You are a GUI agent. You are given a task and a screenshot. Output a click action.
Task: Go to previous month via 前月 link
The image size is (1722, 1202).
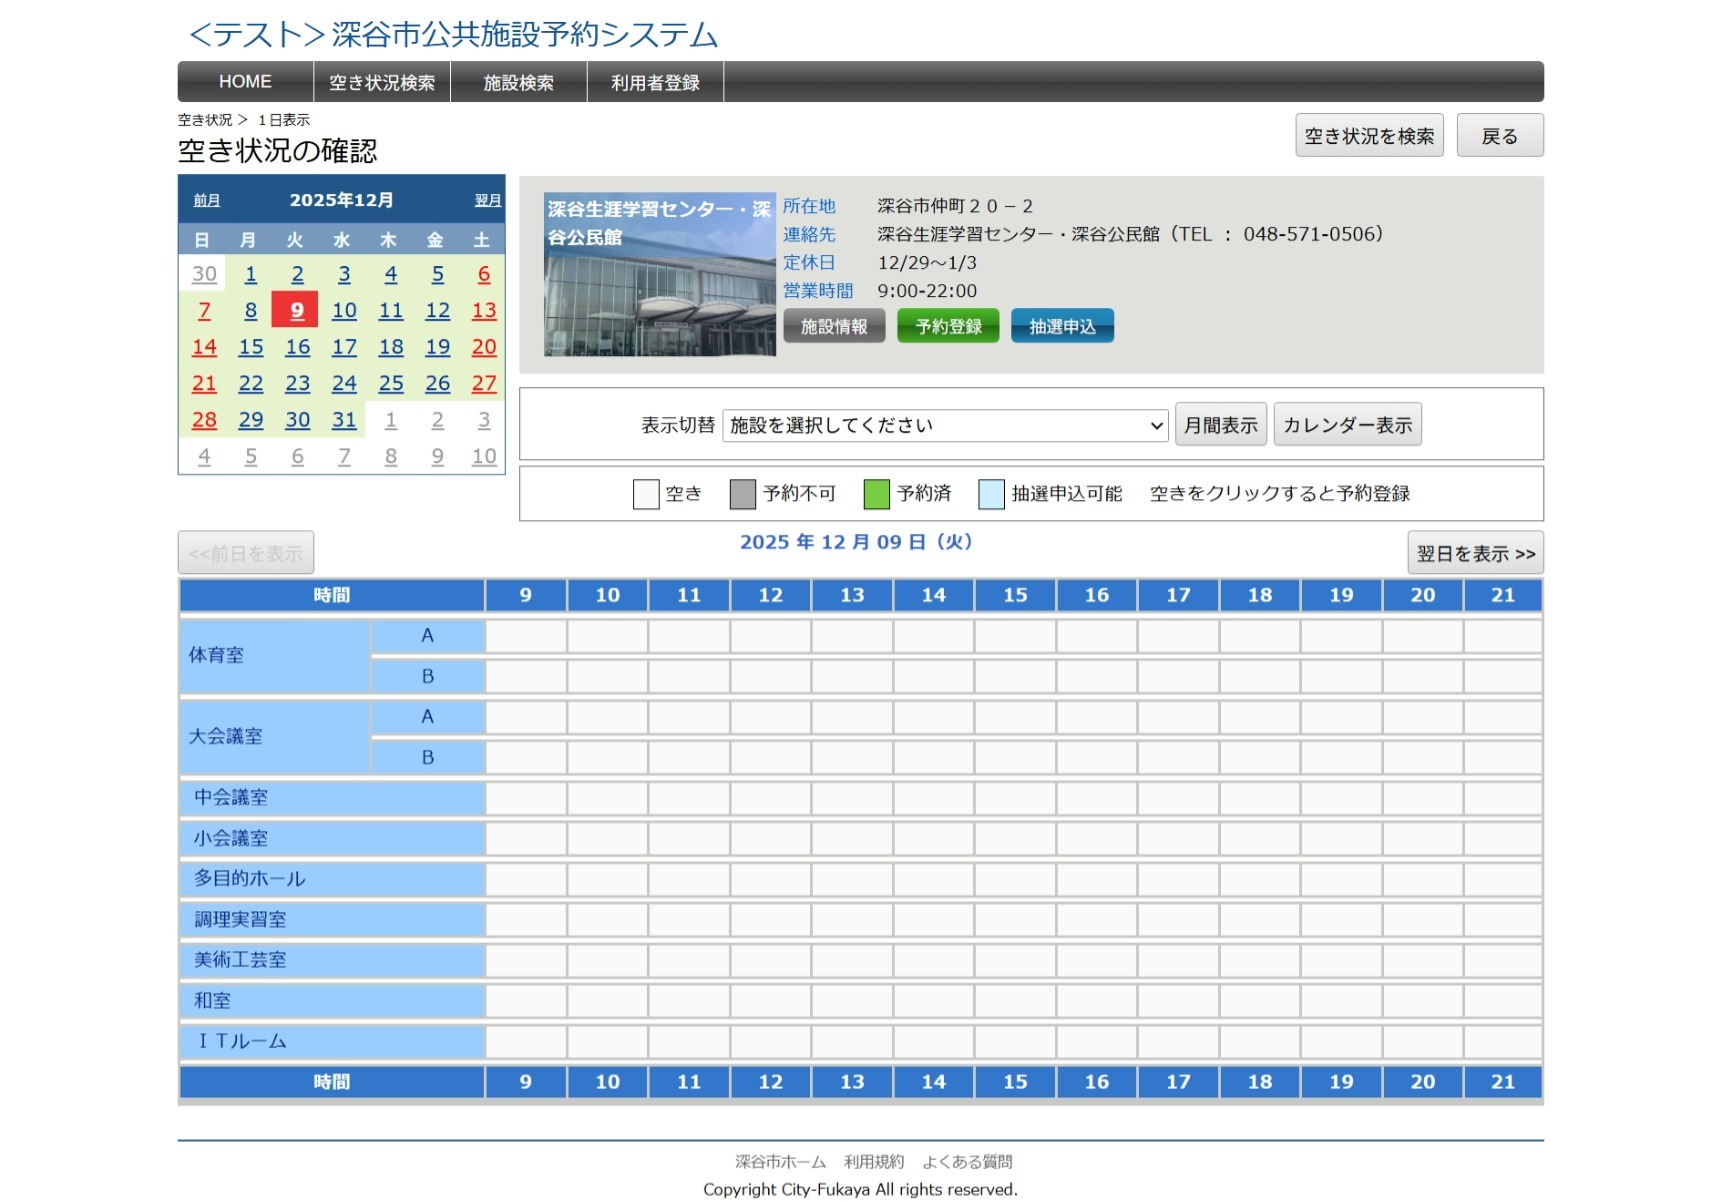click(x=207, y=201)
